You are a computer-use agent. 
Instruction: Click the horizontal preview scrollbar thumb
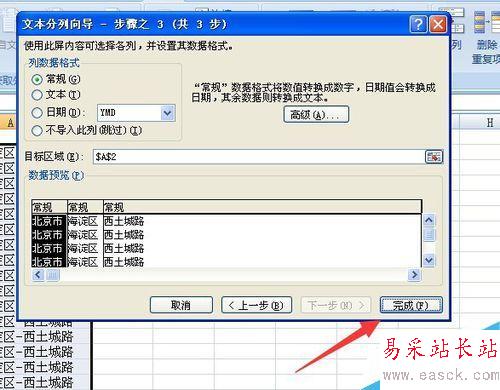(52, 275)
